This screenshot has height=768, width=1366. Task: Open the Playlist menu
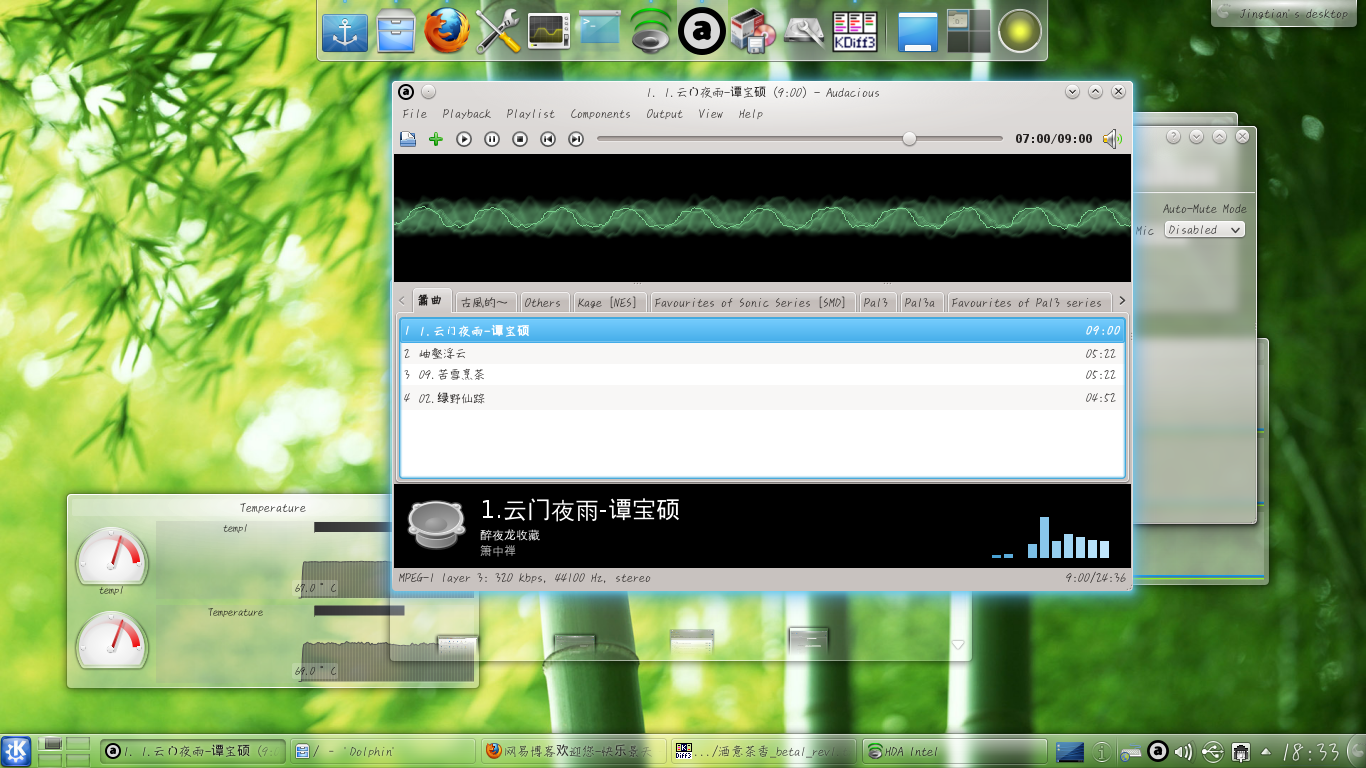[531, 114]
